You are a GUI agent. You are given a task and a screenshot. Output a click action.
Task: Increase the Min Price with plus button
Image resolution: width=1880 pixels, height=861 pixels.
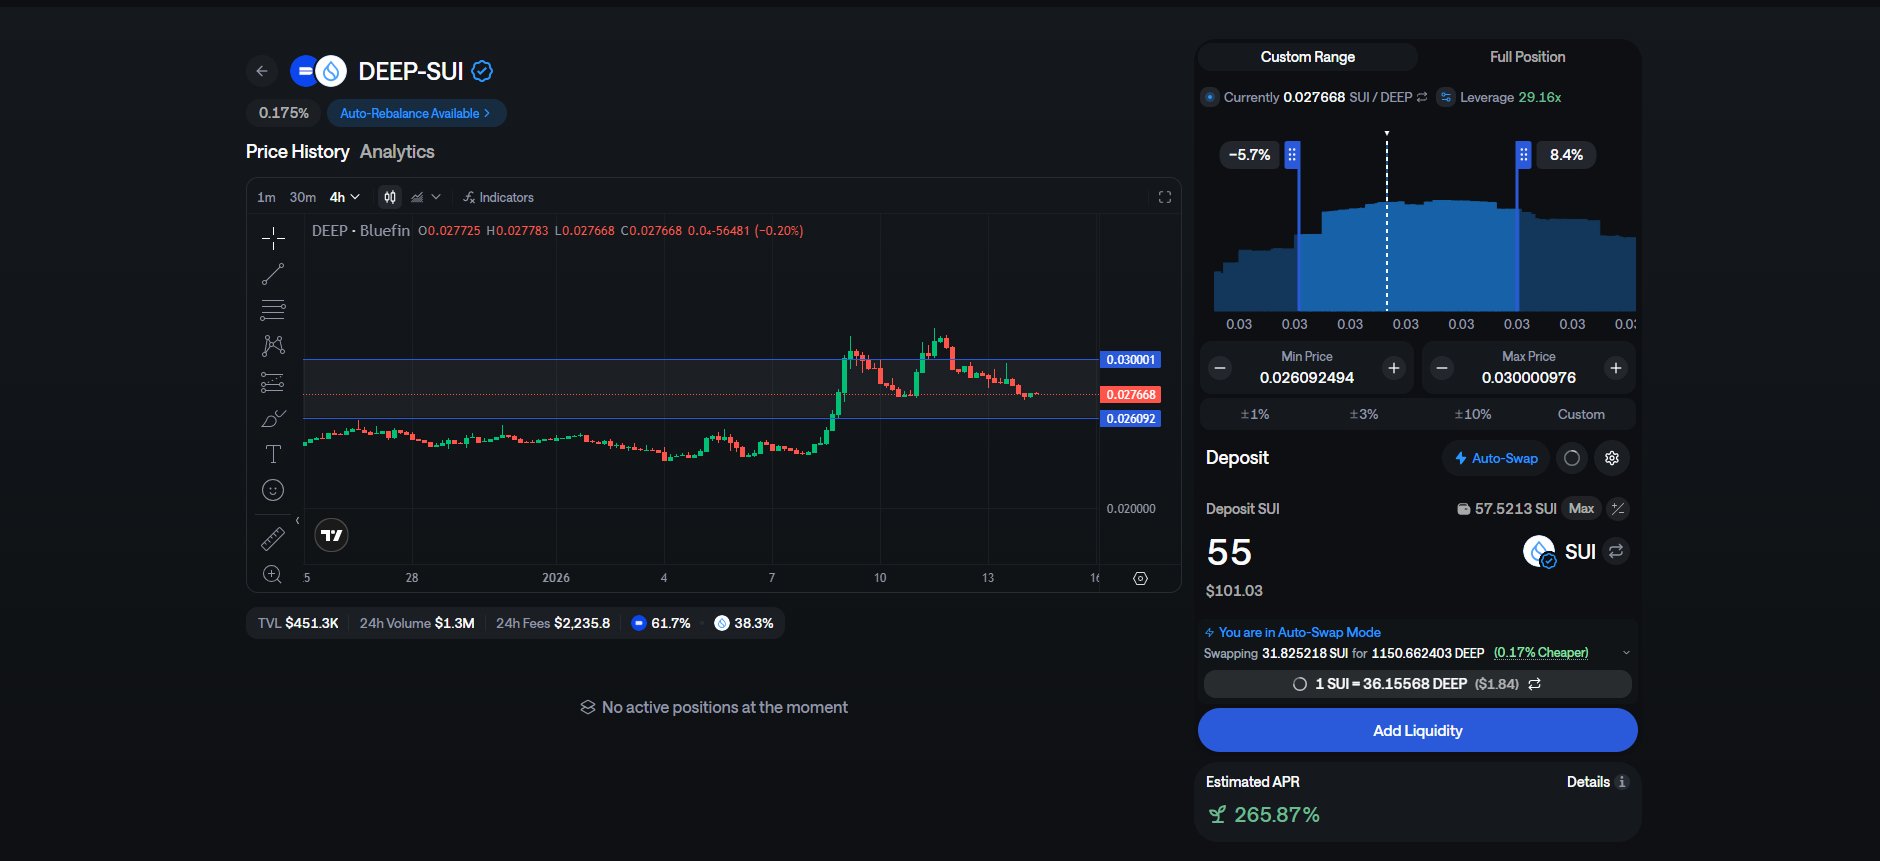pyautogui.click(x=1394, y=368)
